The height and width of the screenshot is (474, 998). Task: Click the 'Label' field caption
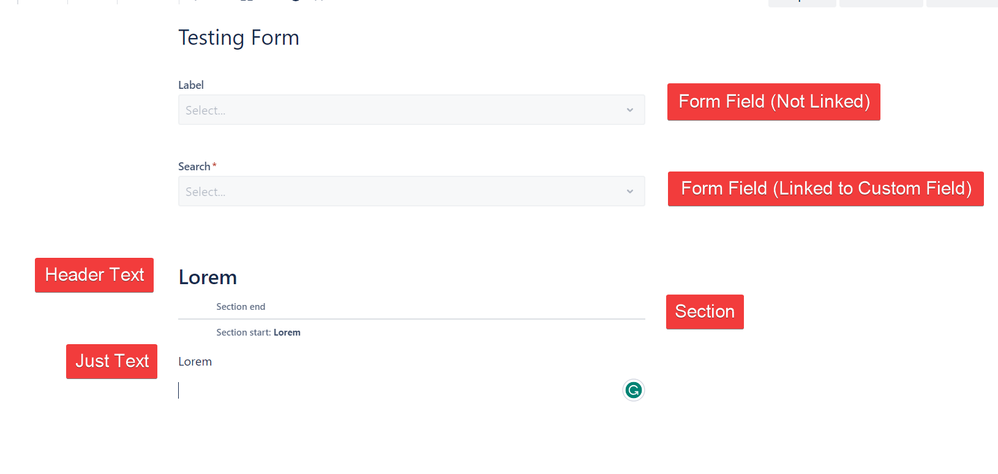coord(191,85)
